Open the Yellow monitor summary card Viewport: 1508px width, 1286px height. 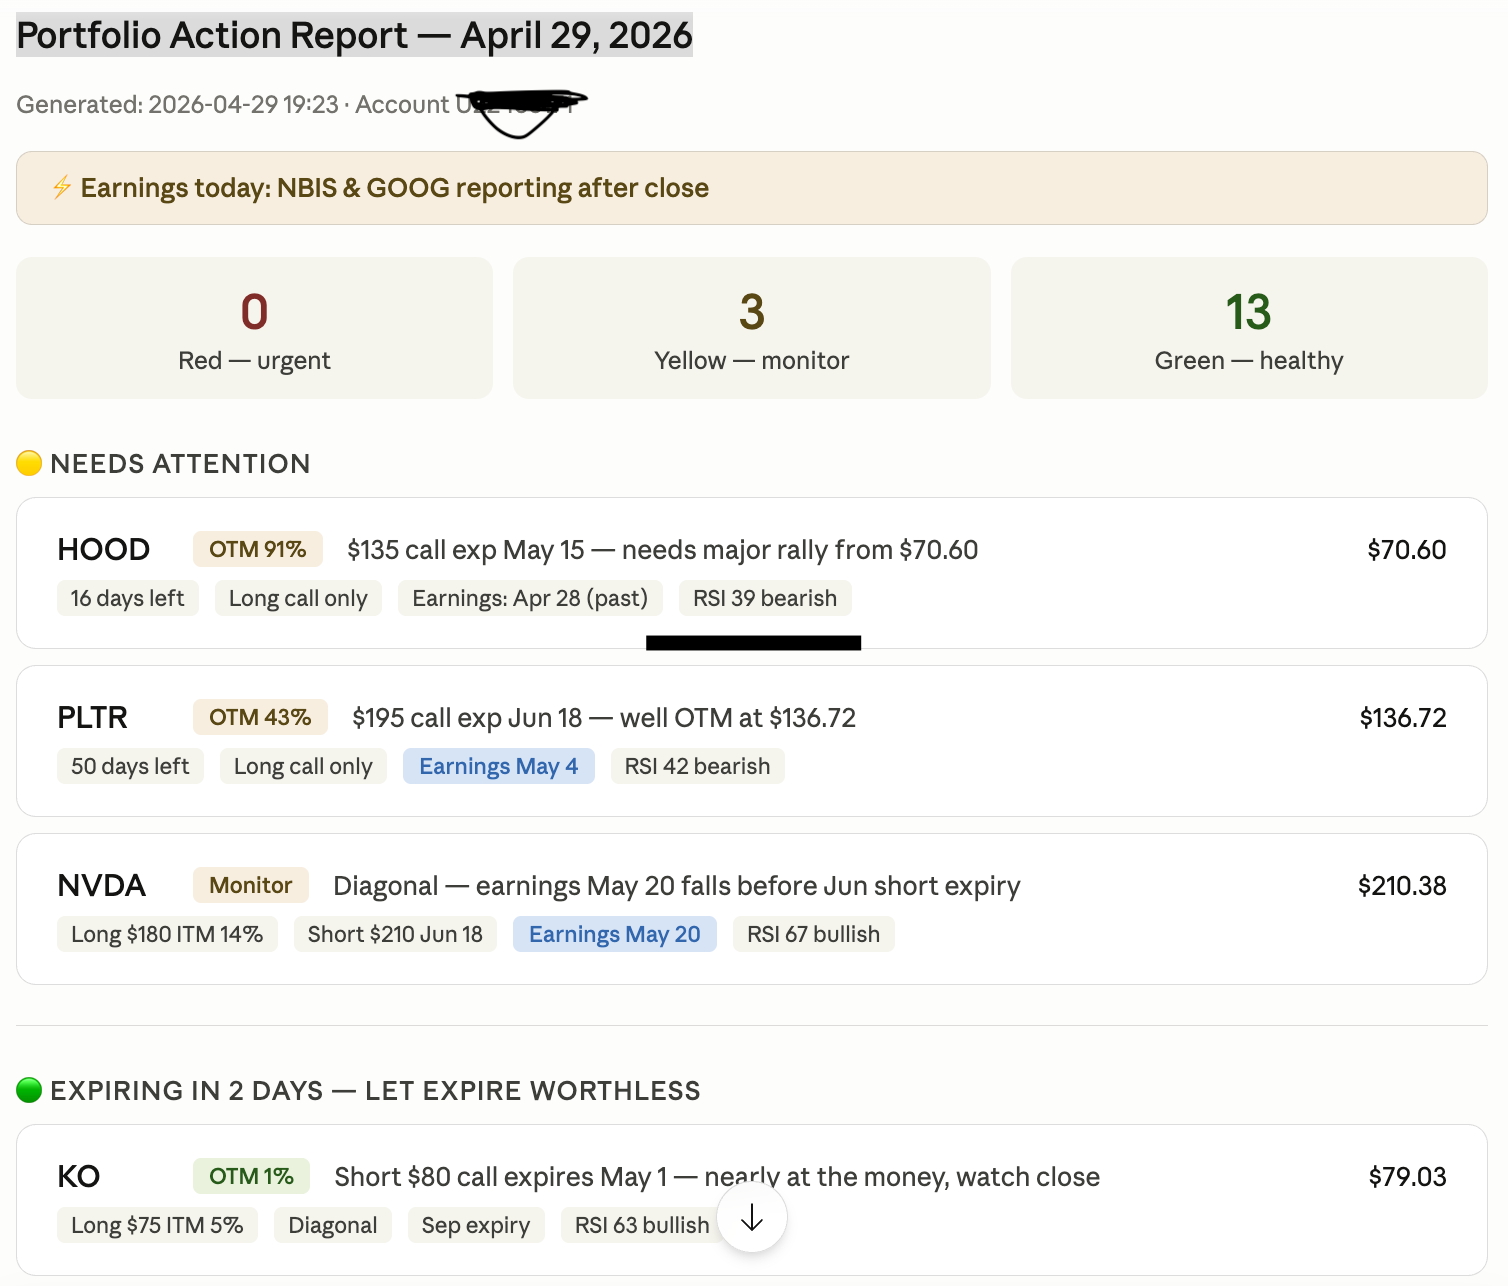(752, 328)
